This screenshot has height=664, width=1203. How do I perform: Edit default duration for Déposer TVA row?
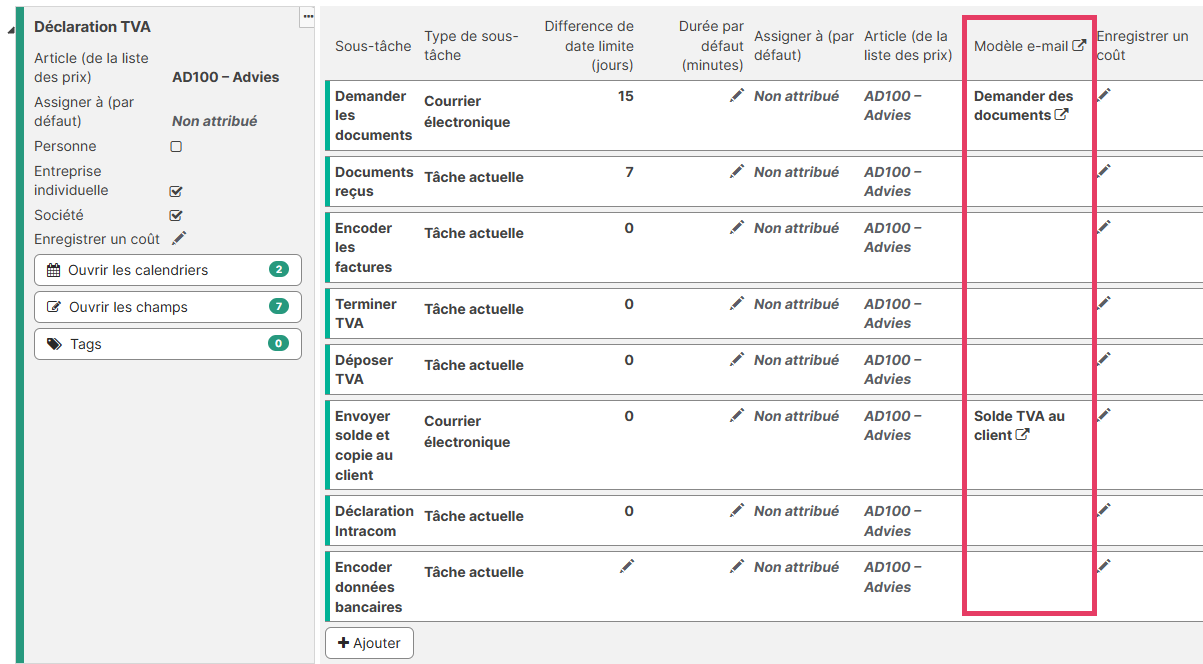pos(737,359)
